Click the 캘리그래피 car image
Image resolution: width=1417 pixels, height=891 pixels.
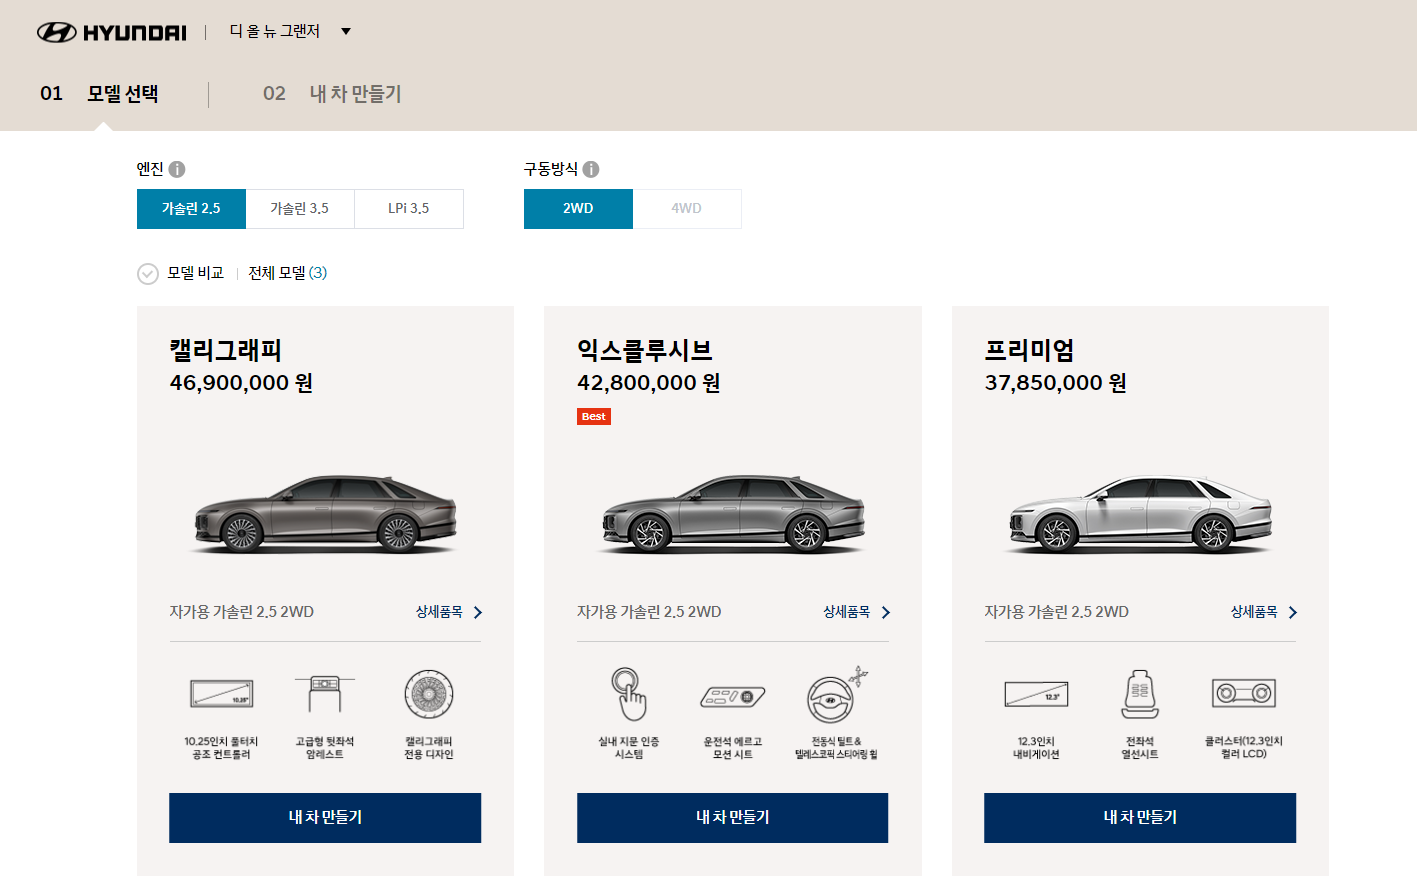[325, 513]
